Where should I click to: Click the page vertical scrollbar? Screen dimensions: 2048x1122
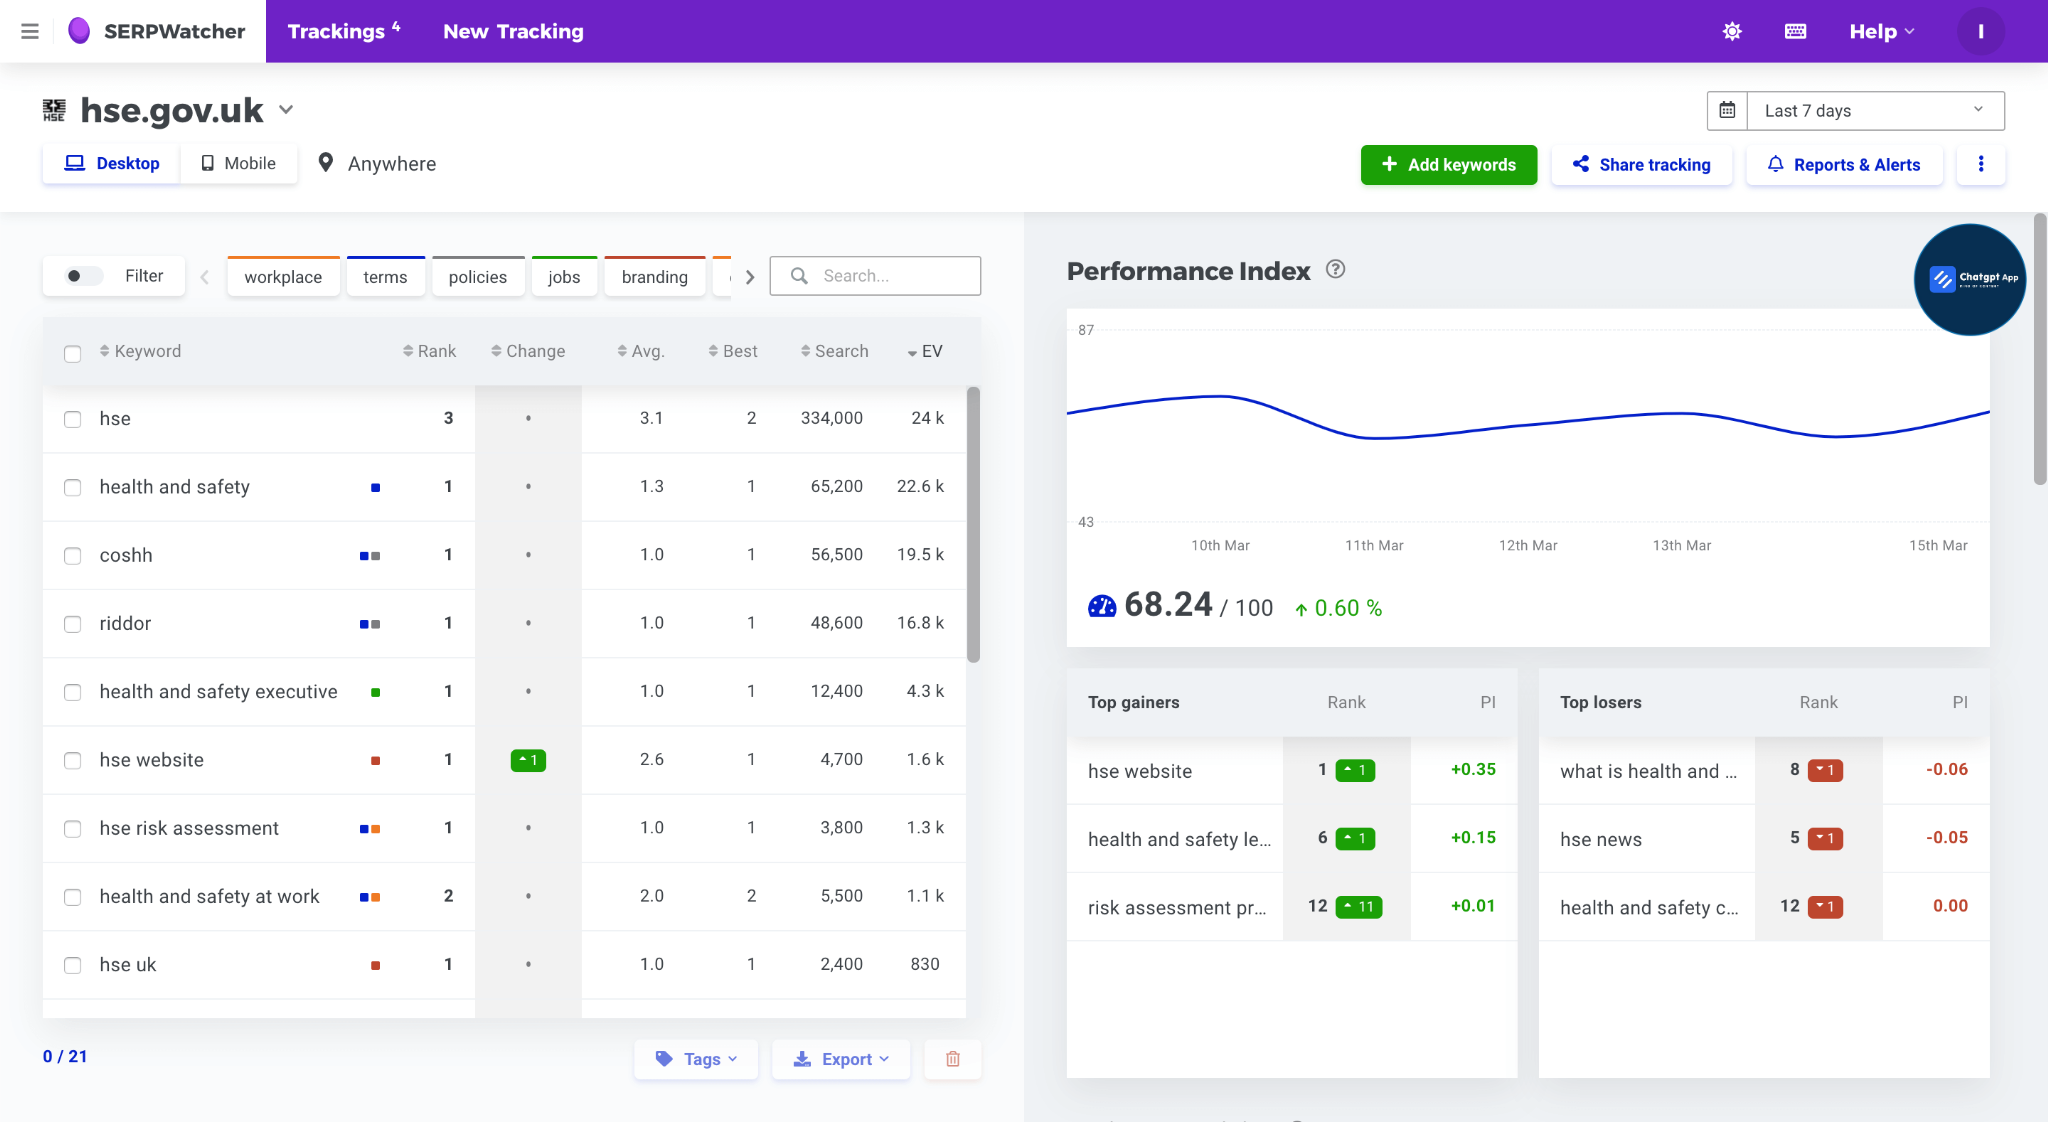pyautogui.click(x=2040, y=349)
